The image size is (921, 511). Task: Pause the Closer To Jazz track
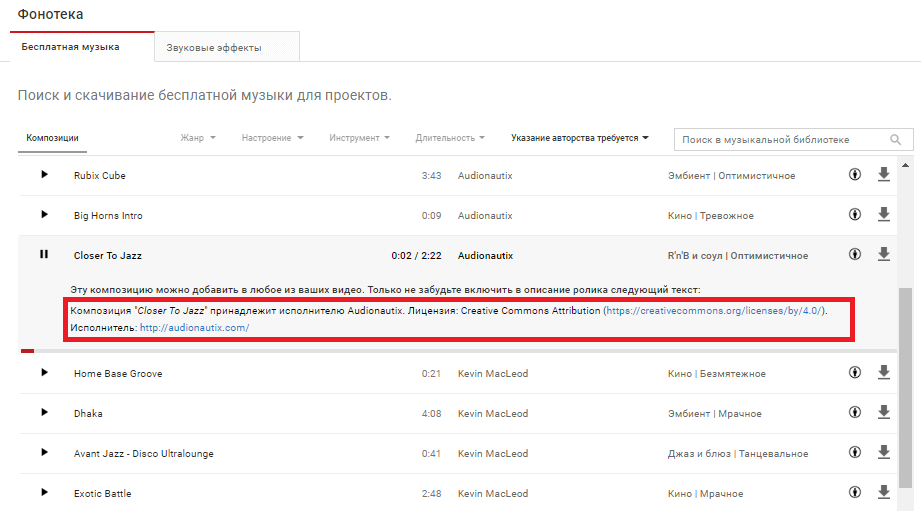(44, 255)
